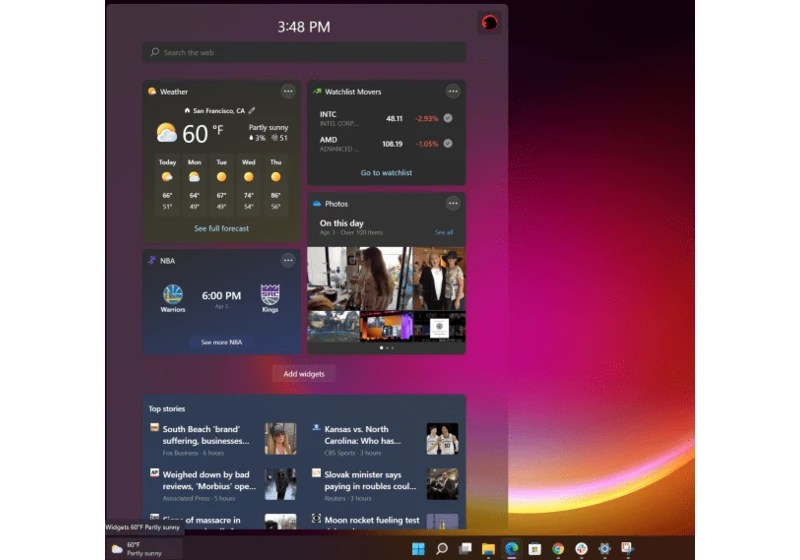Open Slovak minister story thumbnail
The width and height of the screenshot is (800, 560).
(442, 484)
